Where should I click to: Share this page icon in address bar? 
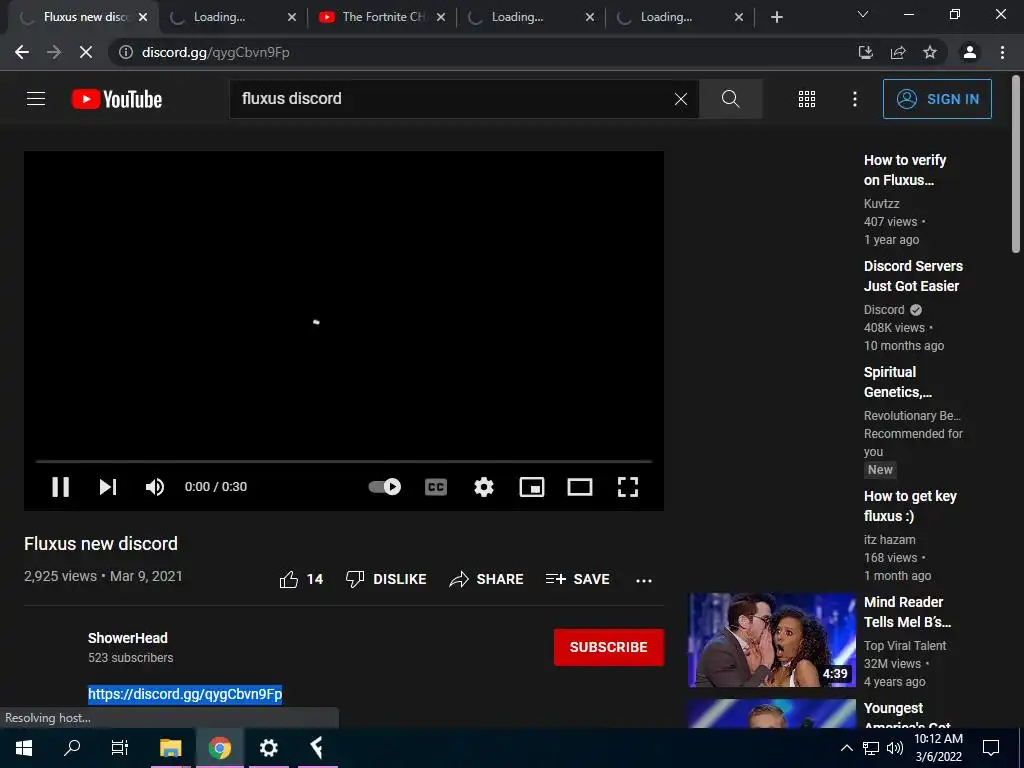(x=898, y=52)
